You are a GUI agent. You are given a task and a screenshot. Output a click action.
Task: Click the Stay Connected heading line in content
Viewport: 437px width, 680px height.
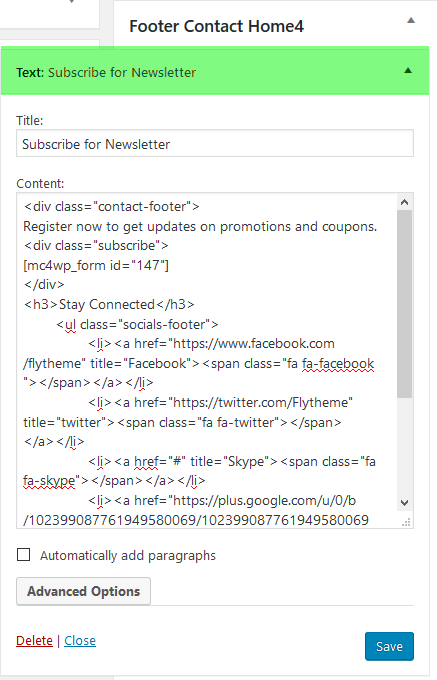coord(109,304)
